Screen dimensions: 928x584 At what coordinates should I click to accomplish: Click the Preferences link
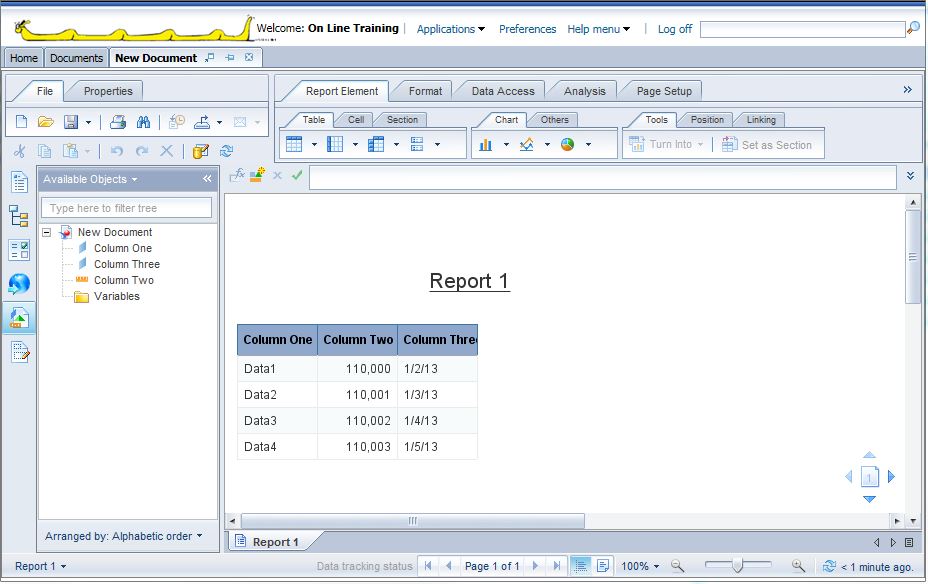pyautogui.click(x=527, y=29)
